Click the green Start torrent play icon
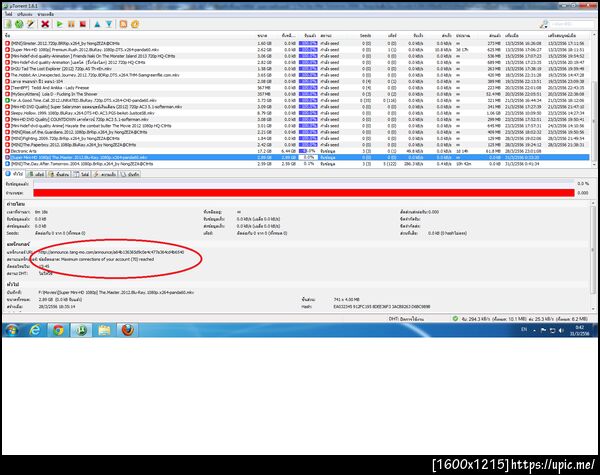Viewport: 600px width, 475px height. (59, 24)
